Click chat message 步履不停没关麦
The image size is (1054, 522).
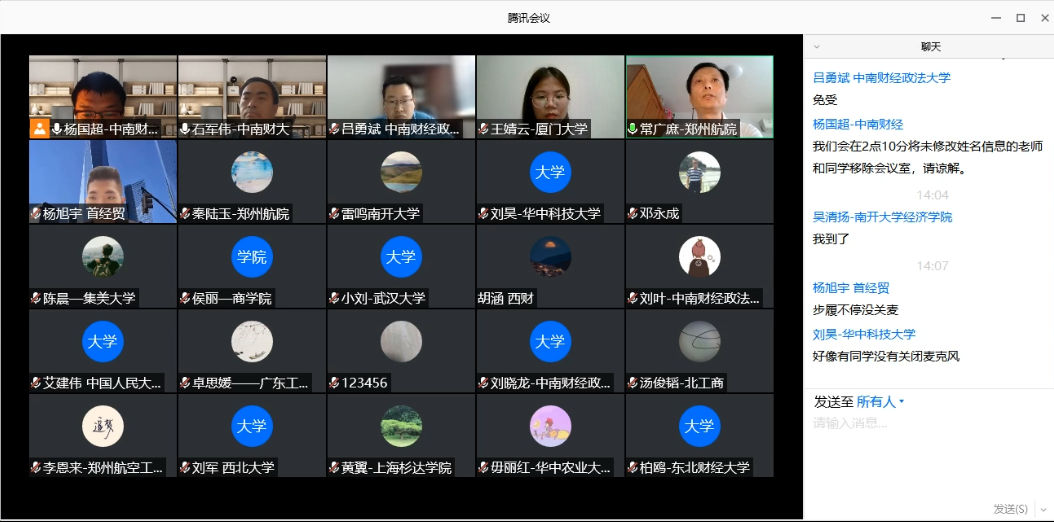[856, 310]
